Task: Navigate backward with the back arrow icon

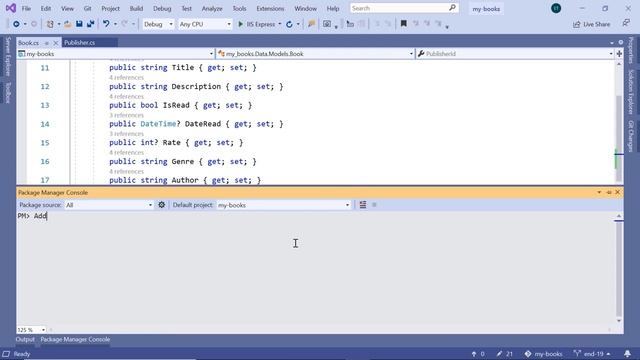Action: (16, 24)
